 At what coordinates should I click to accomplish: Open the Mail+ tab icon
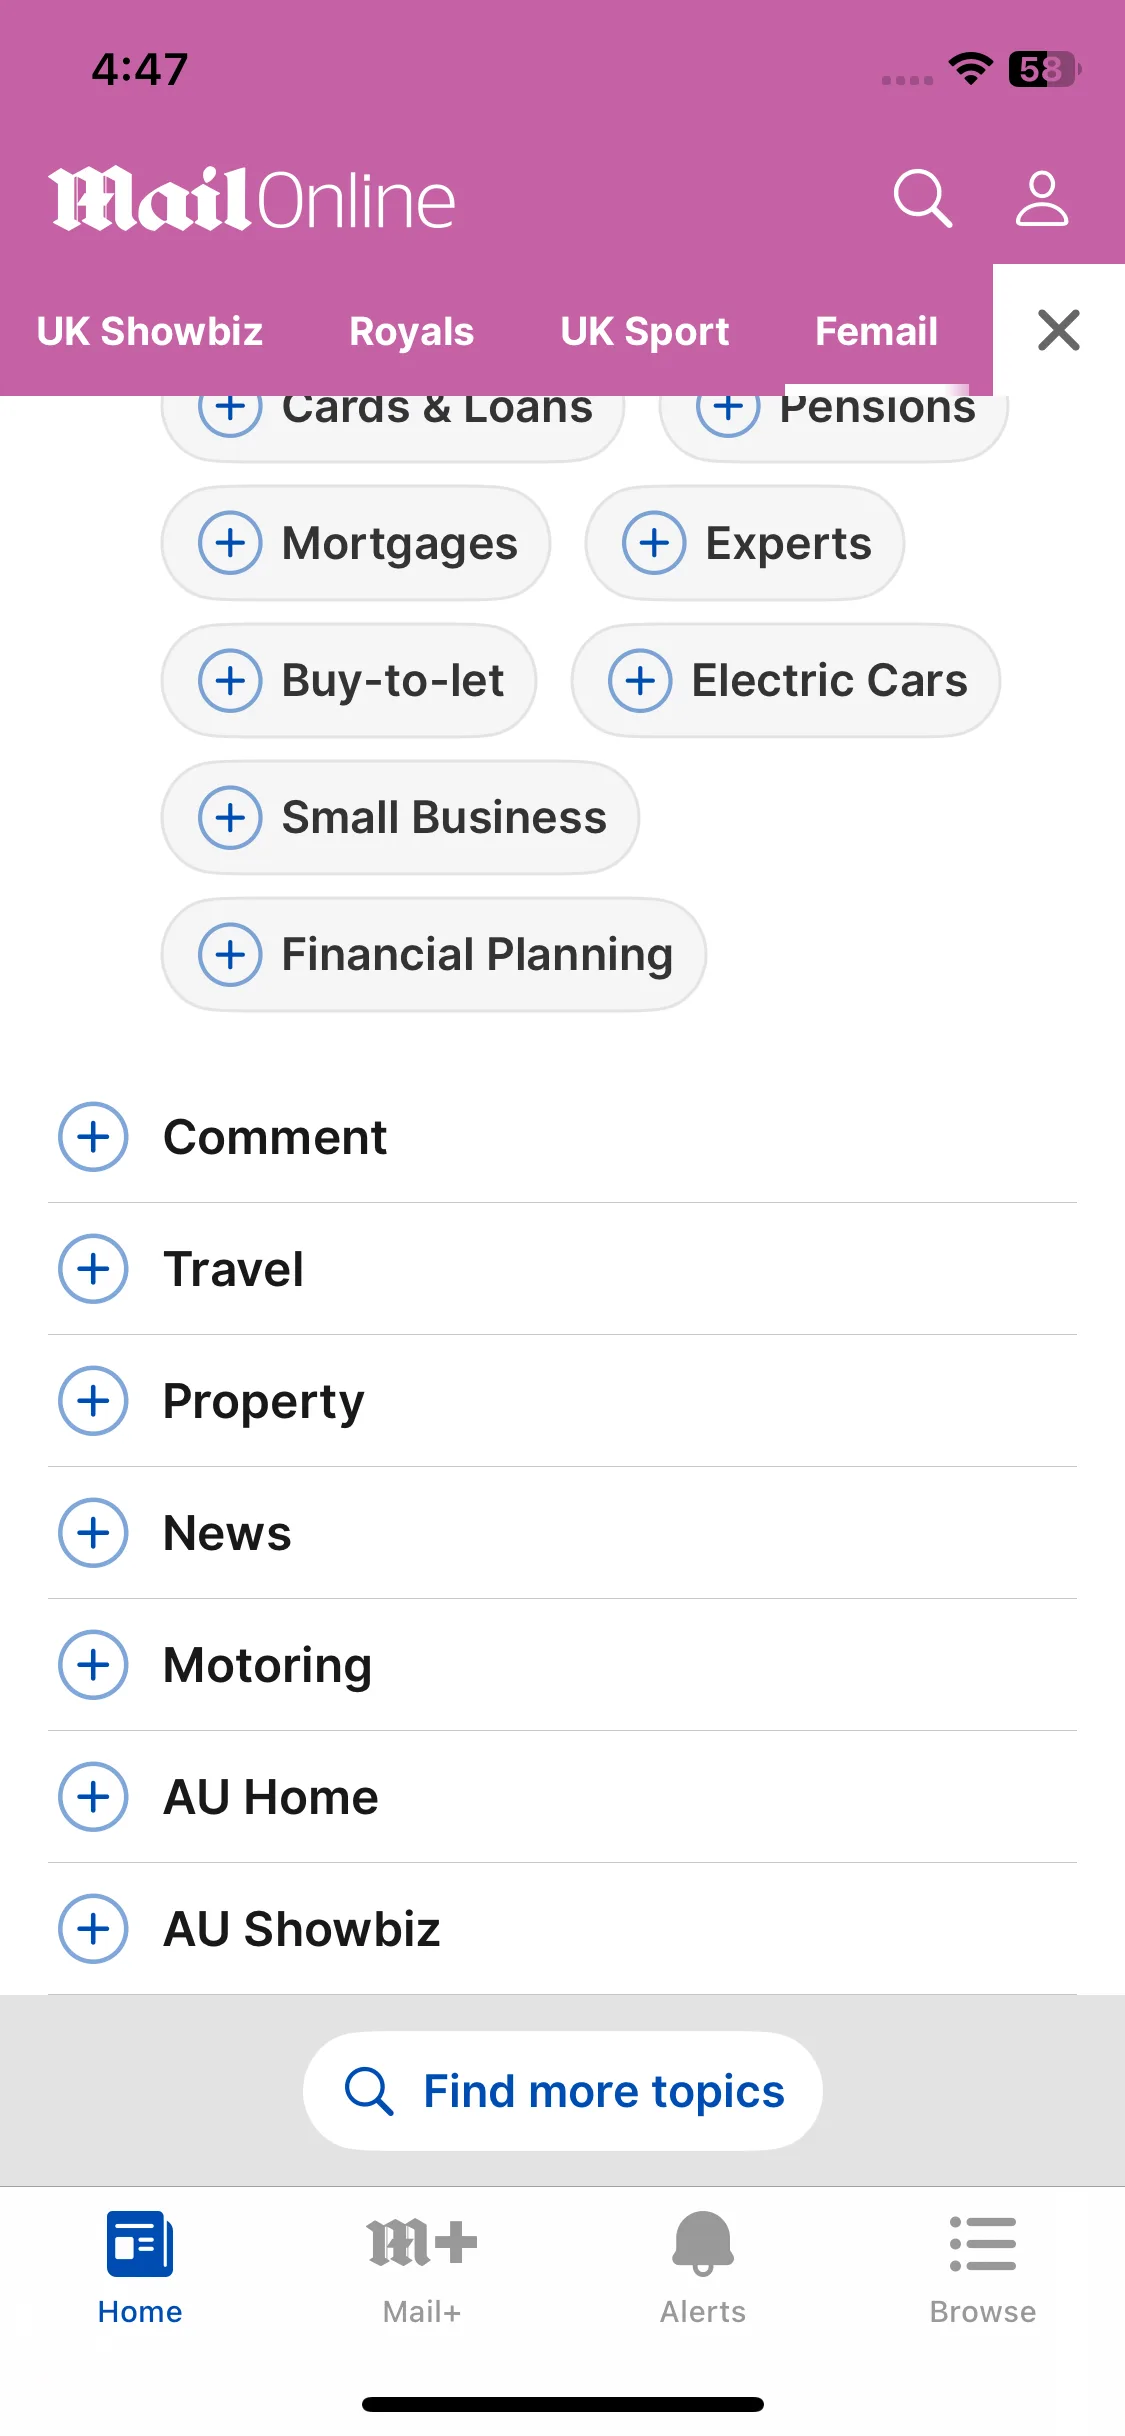tap(421, 2243)
